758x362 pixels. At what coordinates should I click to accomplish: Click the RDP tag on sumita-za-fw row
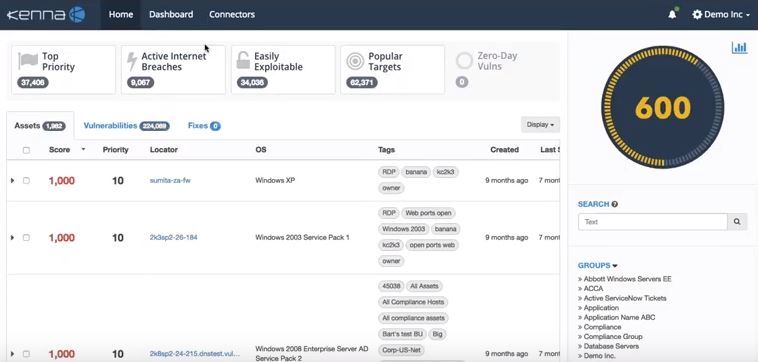tap(388, 172)
